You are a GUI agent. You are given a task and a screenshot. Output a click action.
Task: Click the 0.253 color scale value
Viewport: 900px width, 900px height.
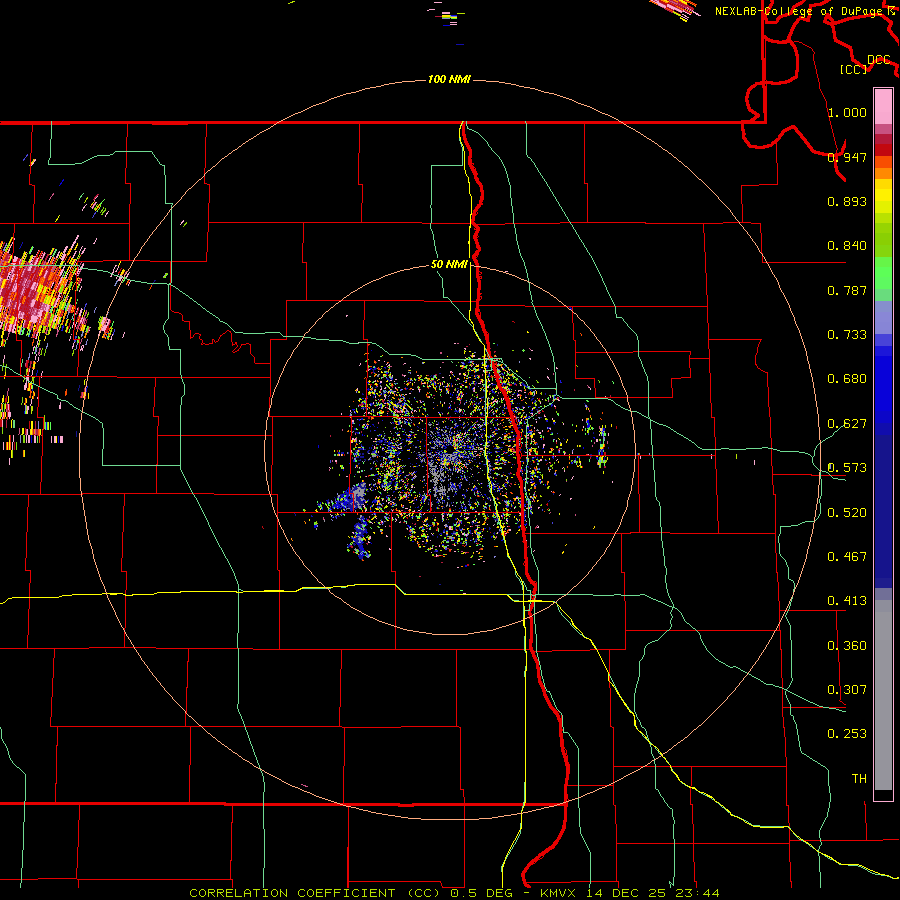tap(847, 734)
